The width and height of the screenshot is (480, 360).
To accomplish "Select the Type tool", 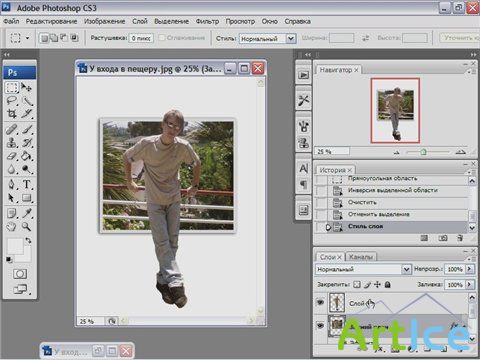I will point(27,184).
